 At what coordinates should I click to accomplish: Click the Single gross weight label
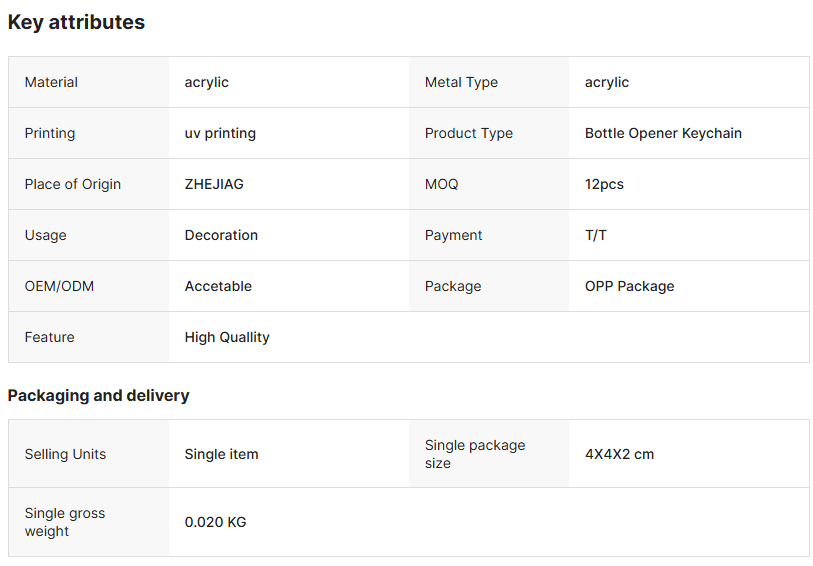[x=64, y=522]
